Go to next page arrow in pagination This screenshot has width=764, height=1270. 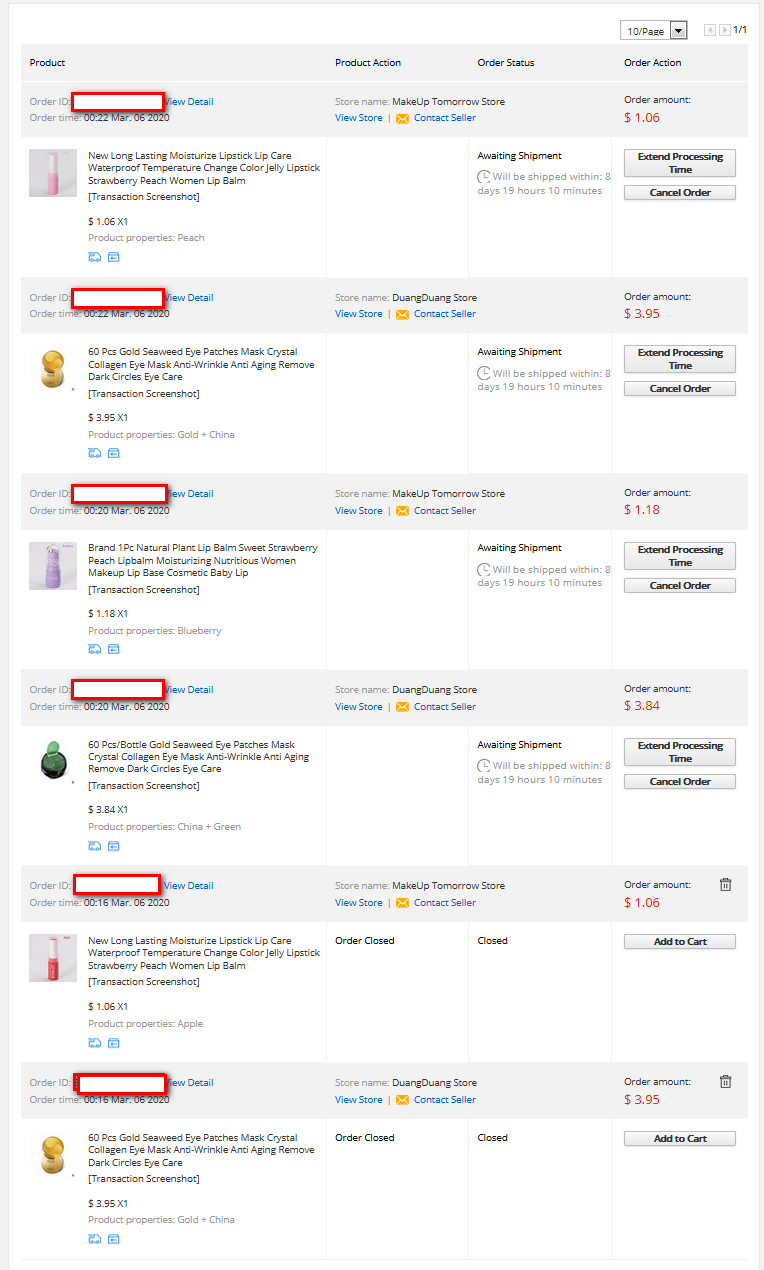tap(725, 30)
